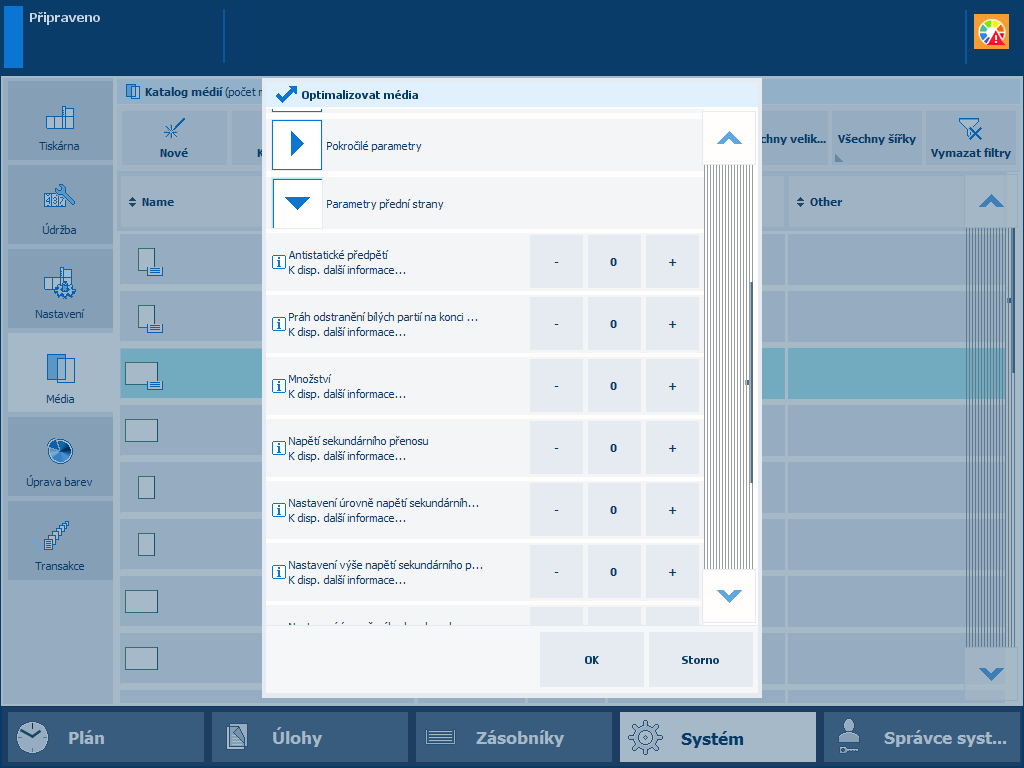This screenshot has height=768, width=1024.
Task: Increase Nastavení úrovně napětí sekundárníh value
Action: point(672,510)
